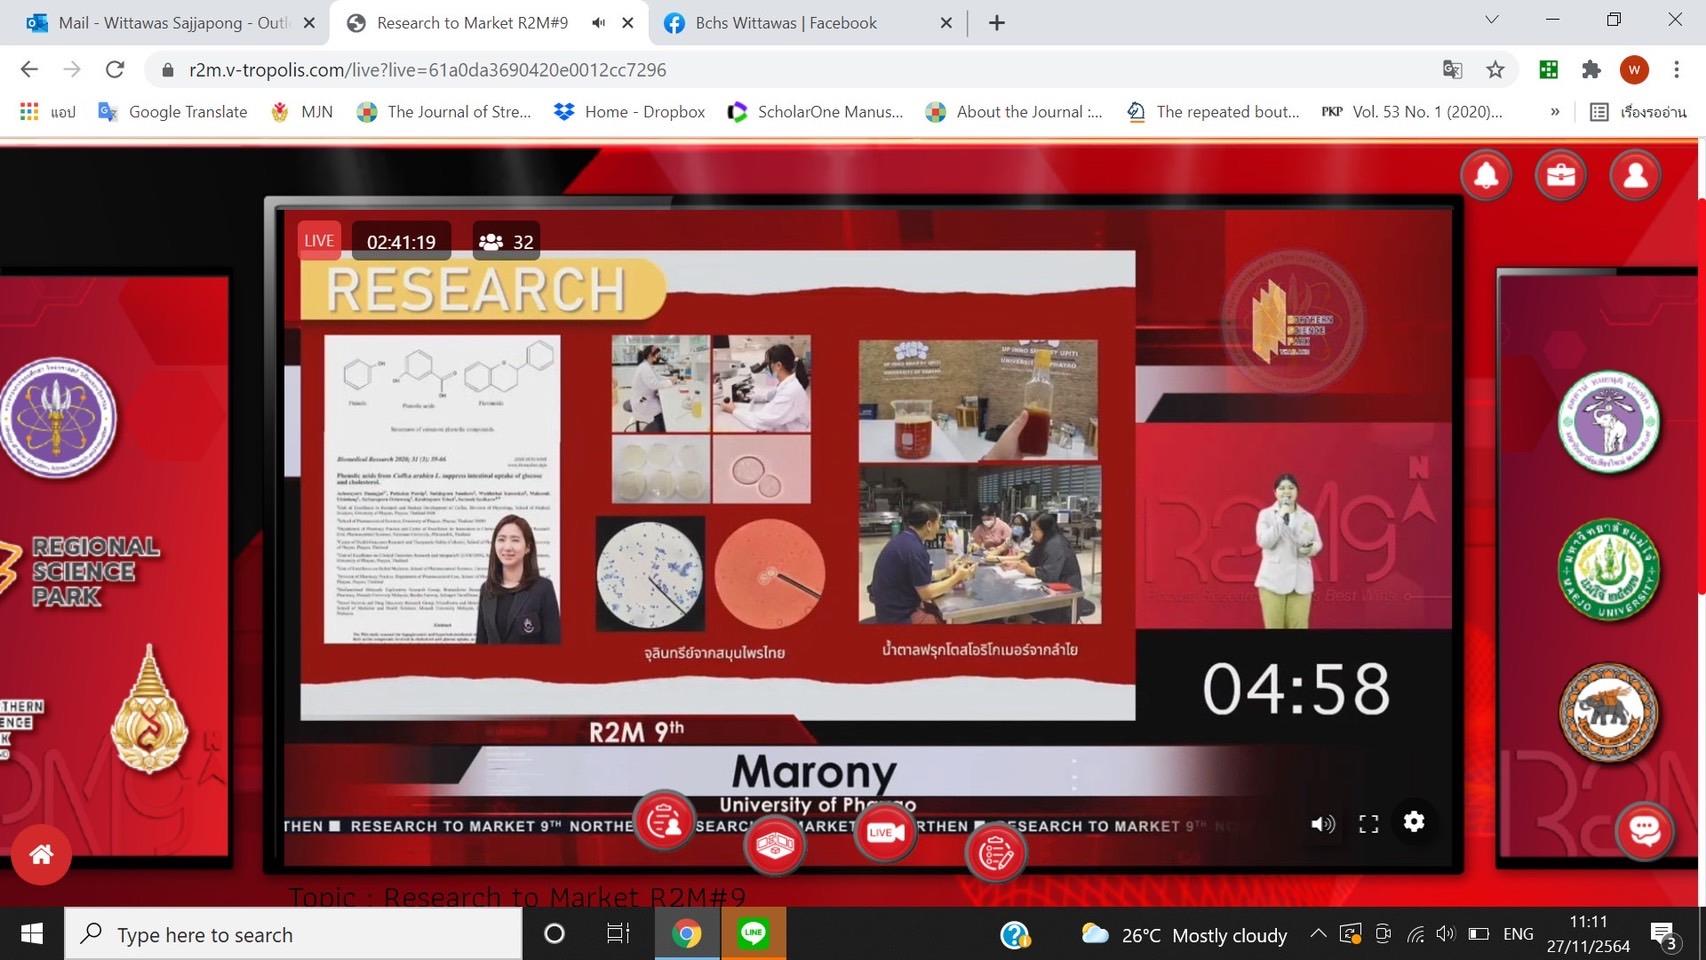1706x960 pixels.
Task: Open the chat bubble icon
Action: coord(1645,830)
